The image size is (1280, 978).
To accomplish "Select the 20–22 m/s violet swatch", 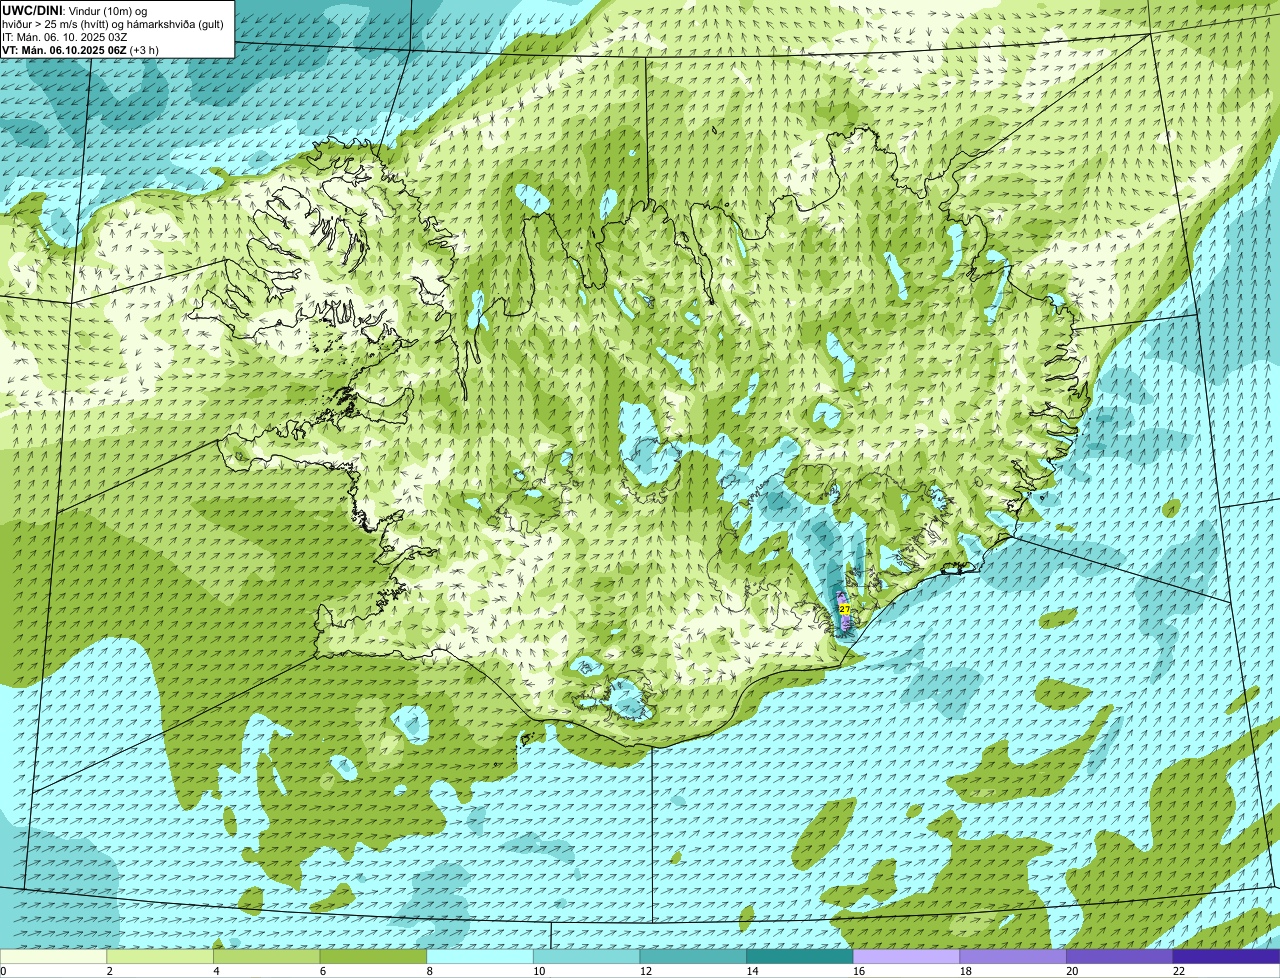I will click(1120, 956).
